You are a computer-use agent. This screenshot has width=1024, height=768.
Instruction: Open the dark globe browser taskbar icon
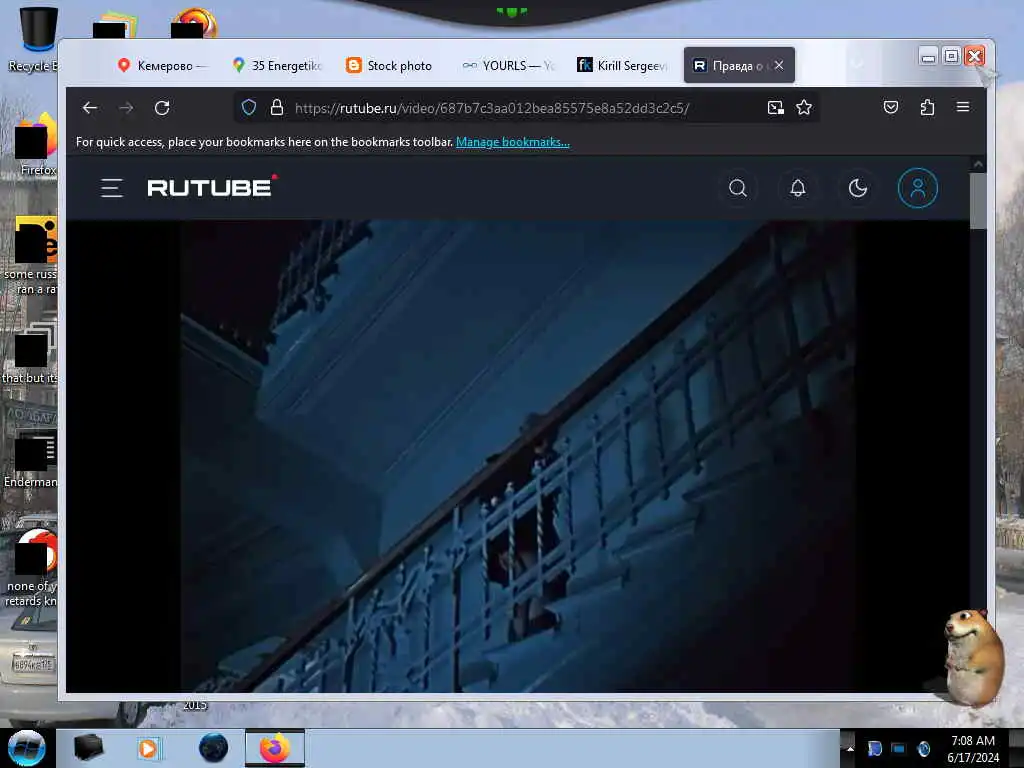tap(213, 748)
